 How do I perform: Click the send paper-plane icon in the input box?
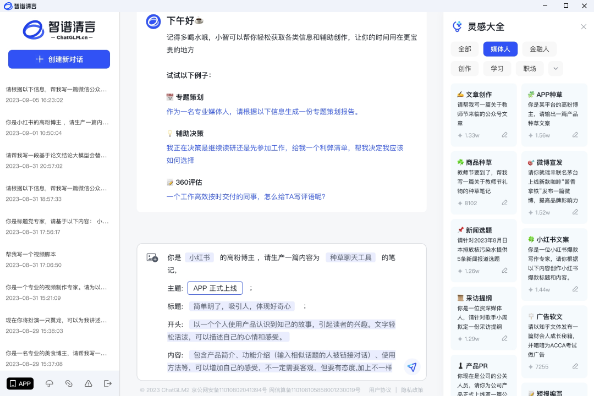[412, 366]
